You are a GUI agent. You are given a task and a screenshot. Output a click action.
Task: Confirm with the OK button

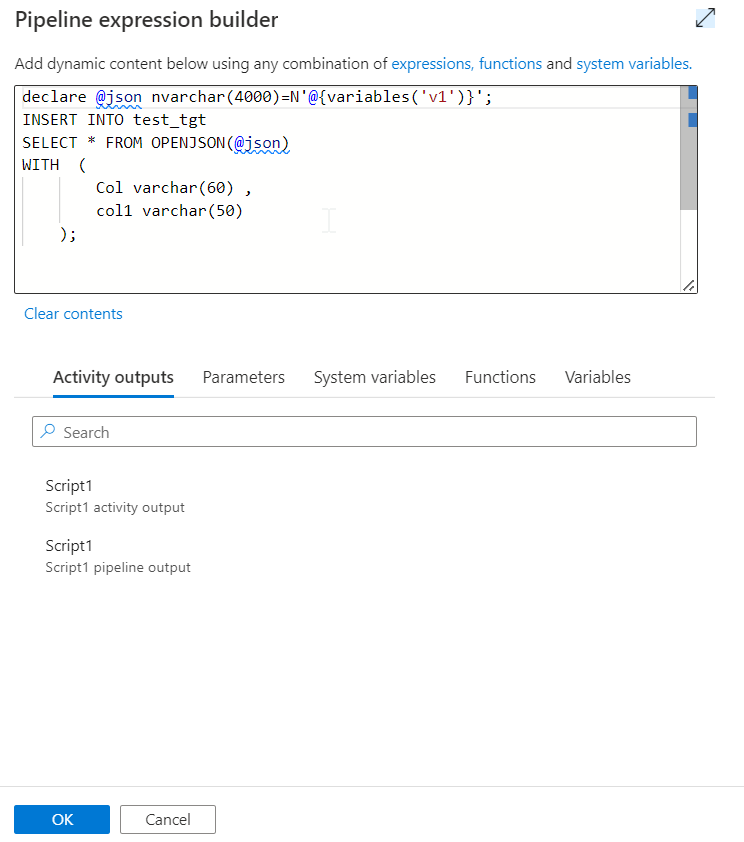[x=62, y=819]
